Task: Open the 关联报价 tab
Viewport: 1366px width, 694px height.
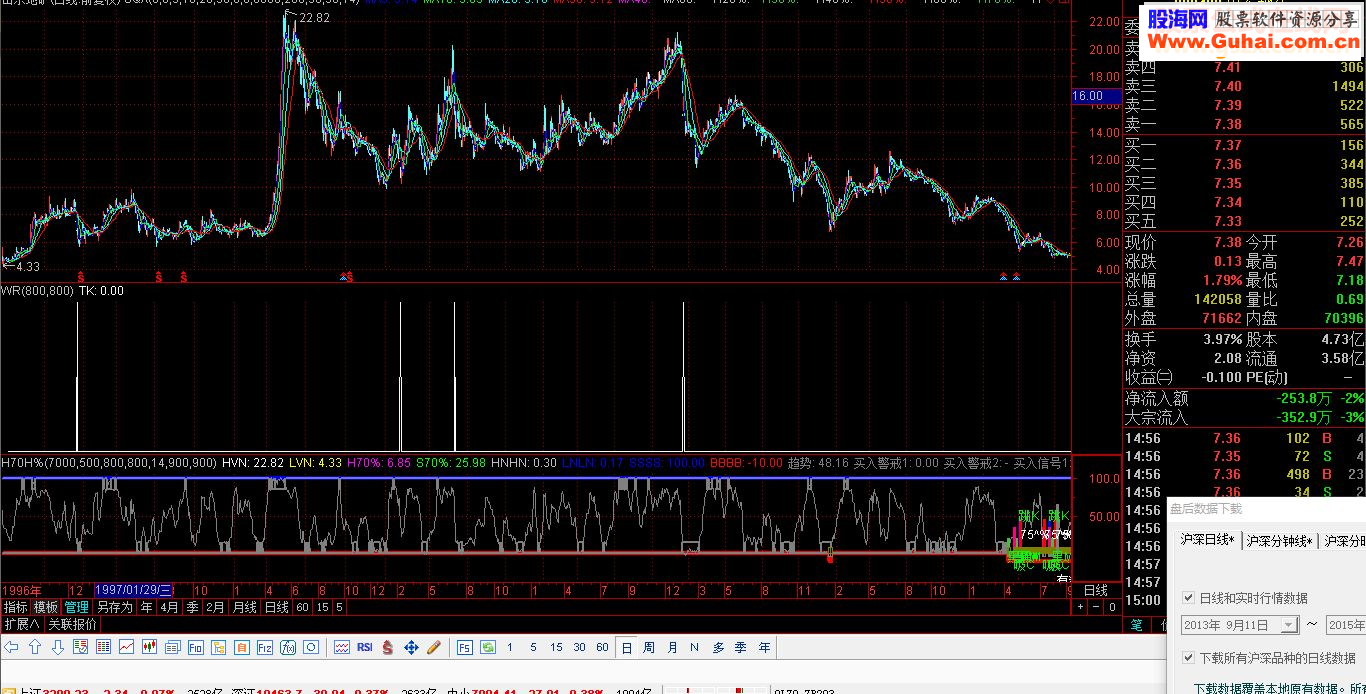Action: click(73, 624)
